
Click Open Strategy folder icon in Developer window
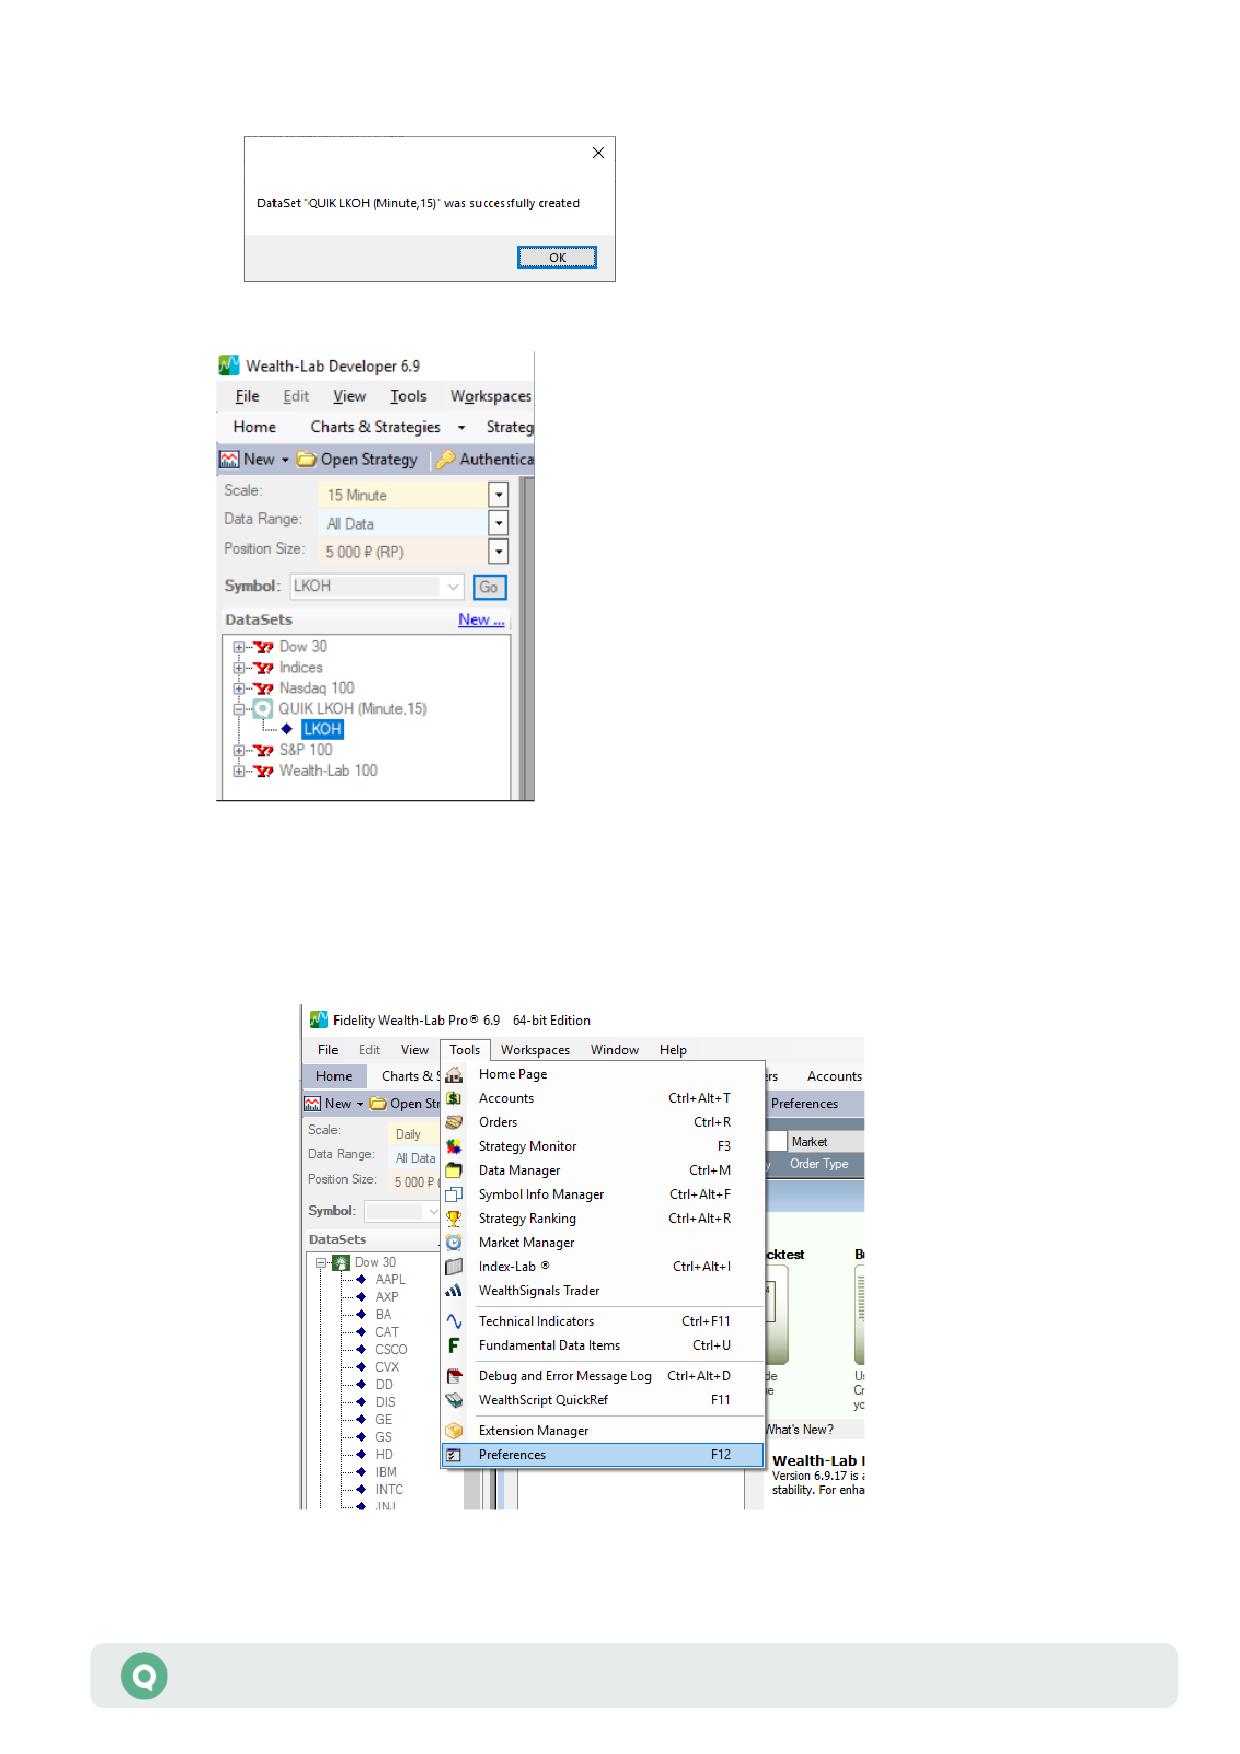coord(306,459)
